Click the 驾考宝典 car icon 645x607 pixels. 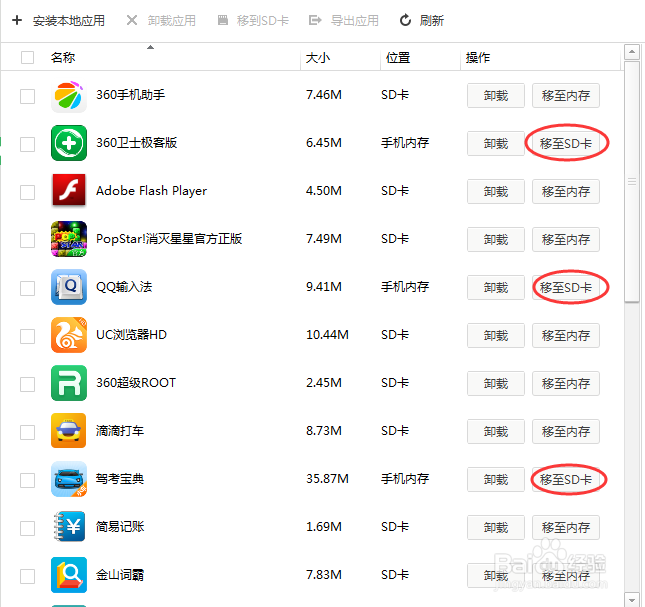tap(69, 479)
